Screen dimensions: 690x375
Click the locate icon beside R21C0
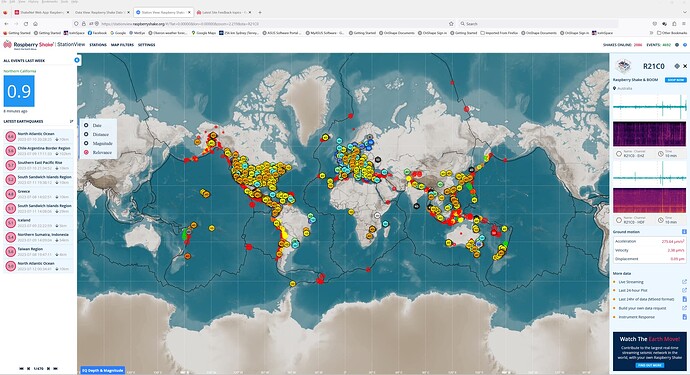point(677,66)
